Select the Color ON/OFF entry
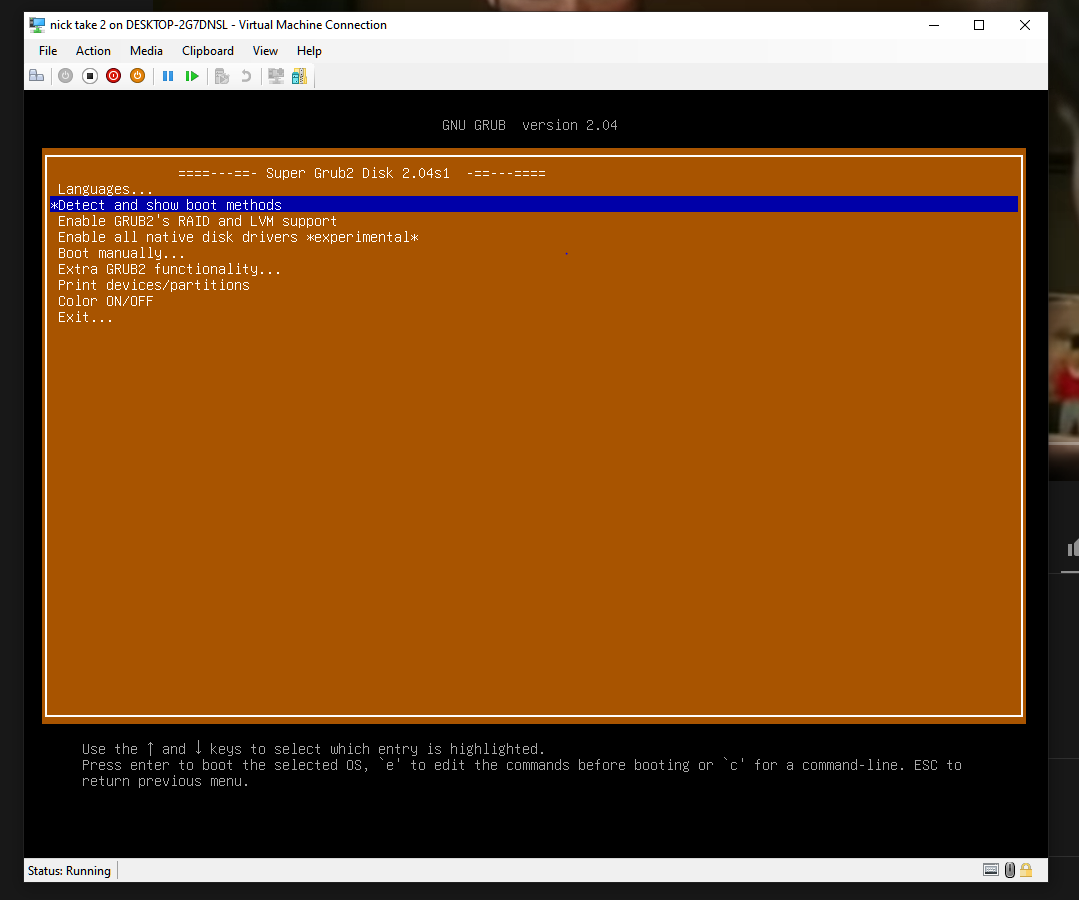The image size is (1079, 900). coord(534,301)
